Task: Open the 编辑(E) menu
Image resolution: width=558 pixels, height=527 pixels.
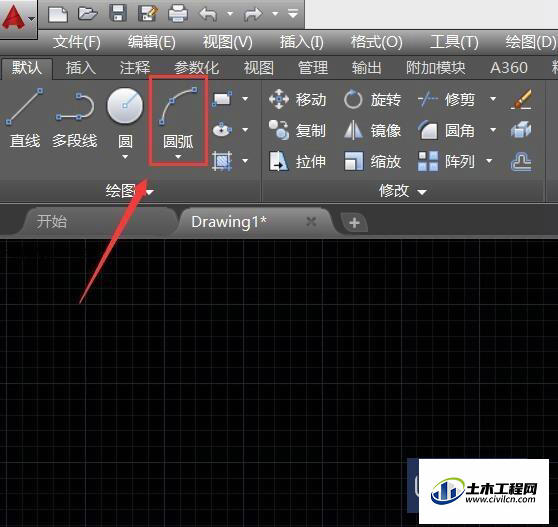Action: pos(152,42)
